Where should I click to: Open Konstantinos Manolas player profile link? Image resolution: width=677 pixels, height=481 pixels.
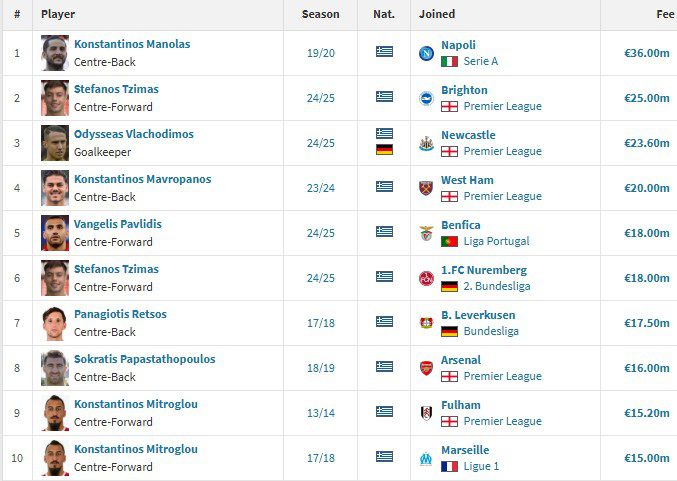(132, 44)
